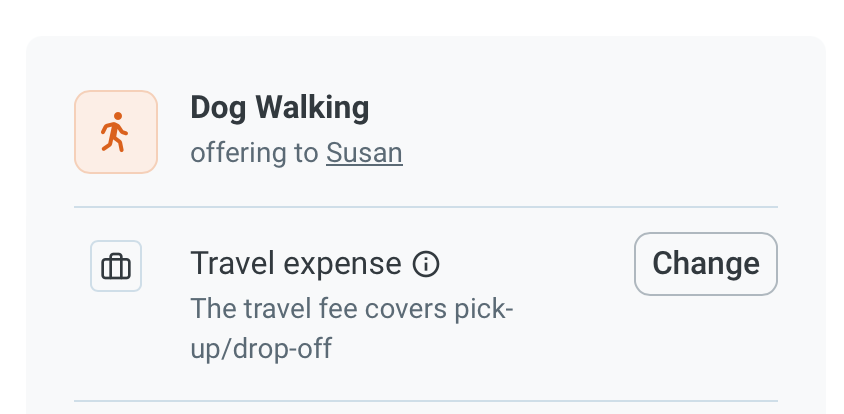Click the divider below the Dog Walking header

(426, 207)
